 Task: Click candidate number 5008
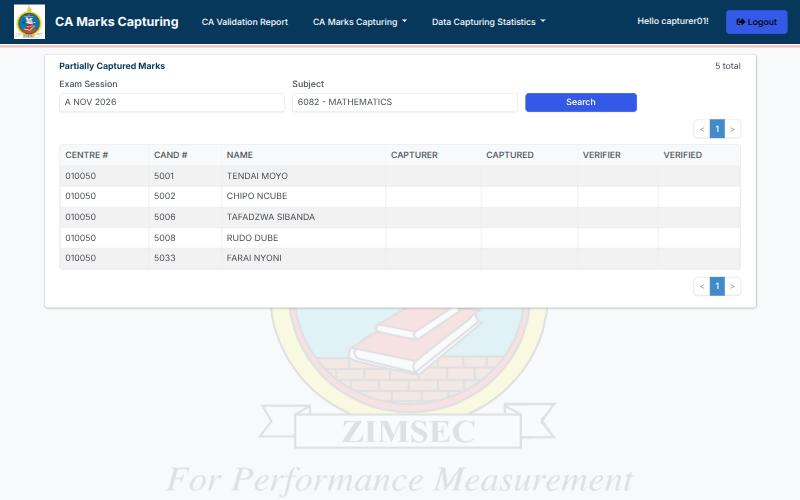164,238
